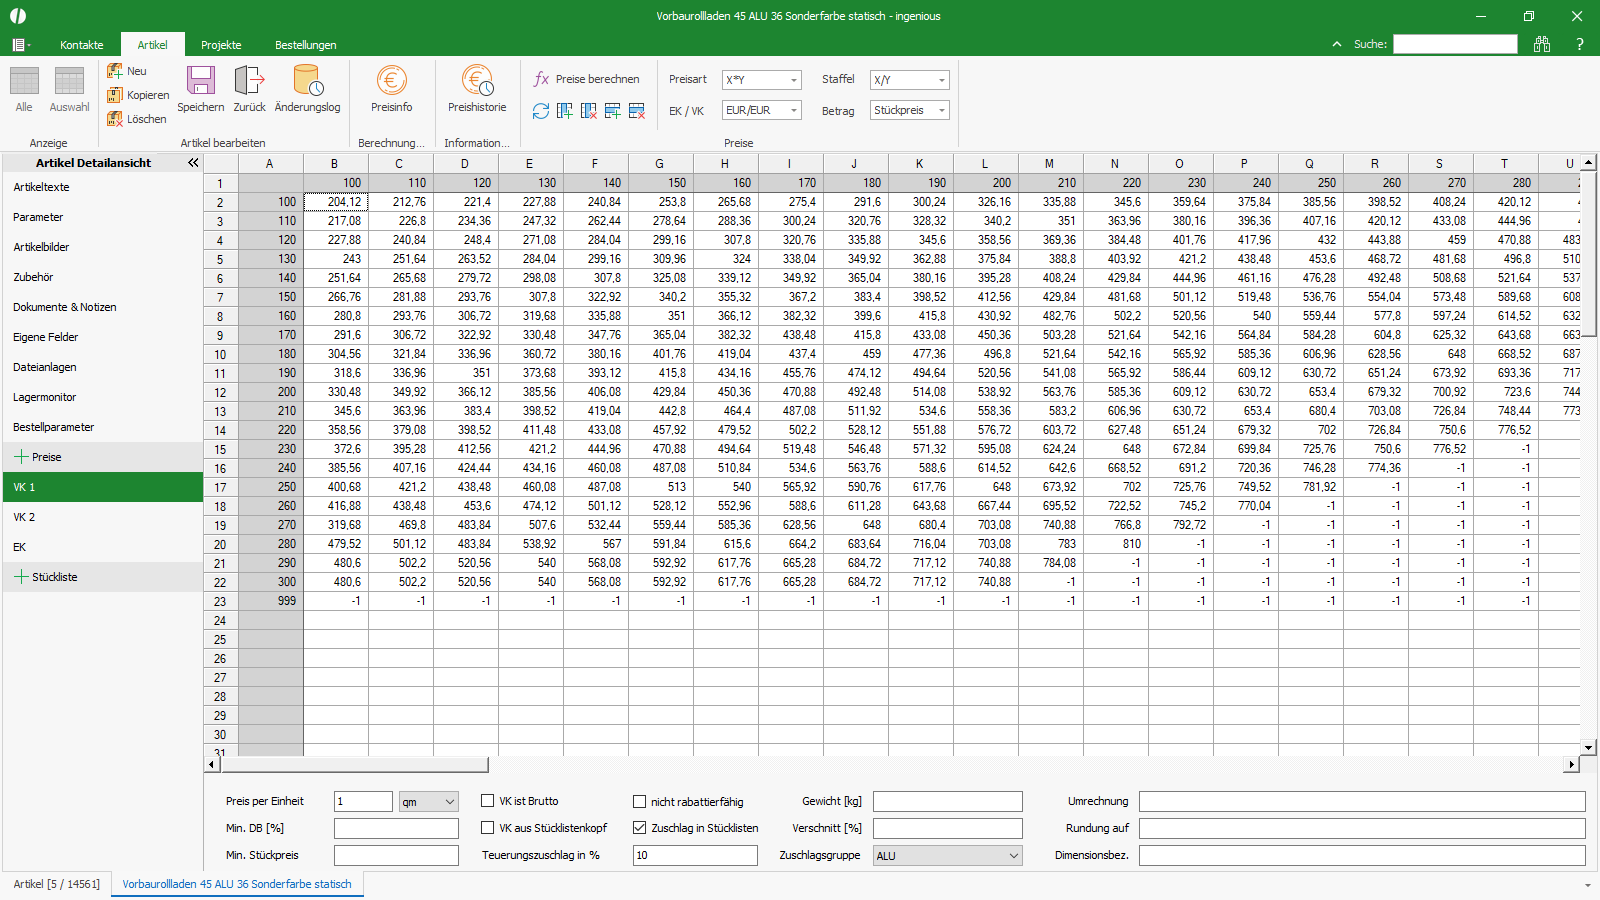Click the Suche search field
This screenshot has width=1600, height=900.
1455,44
